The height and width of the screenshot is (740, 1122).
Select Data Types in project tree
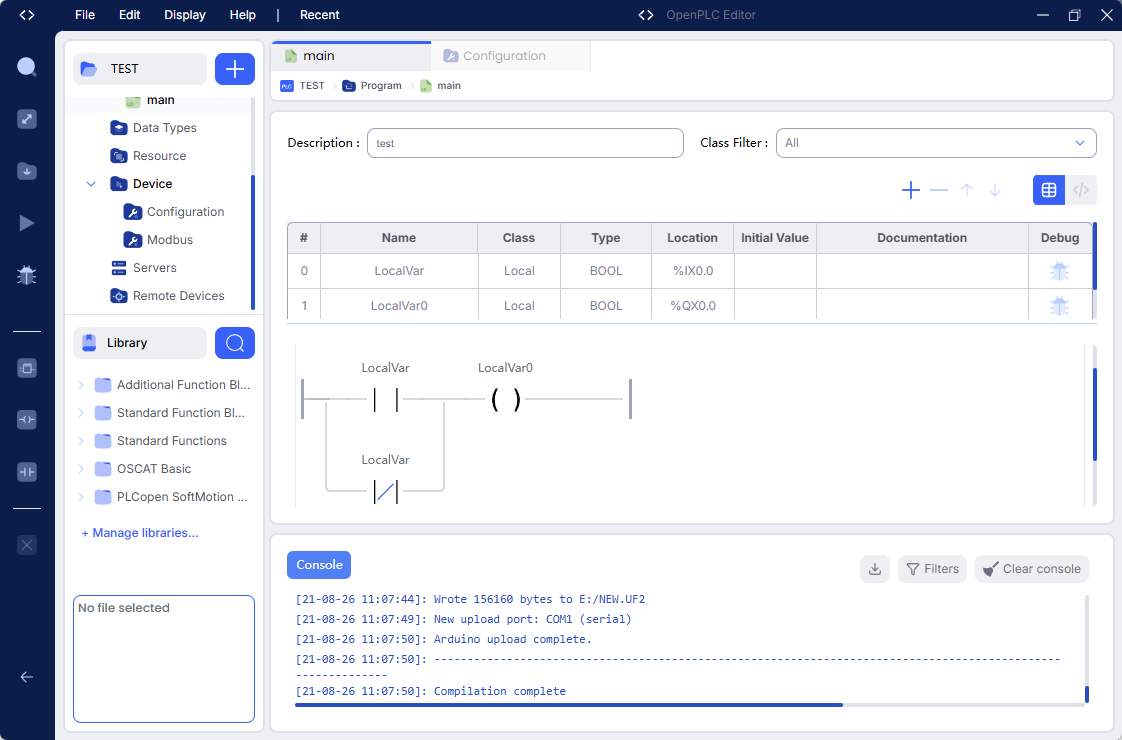tap(165, 128)
